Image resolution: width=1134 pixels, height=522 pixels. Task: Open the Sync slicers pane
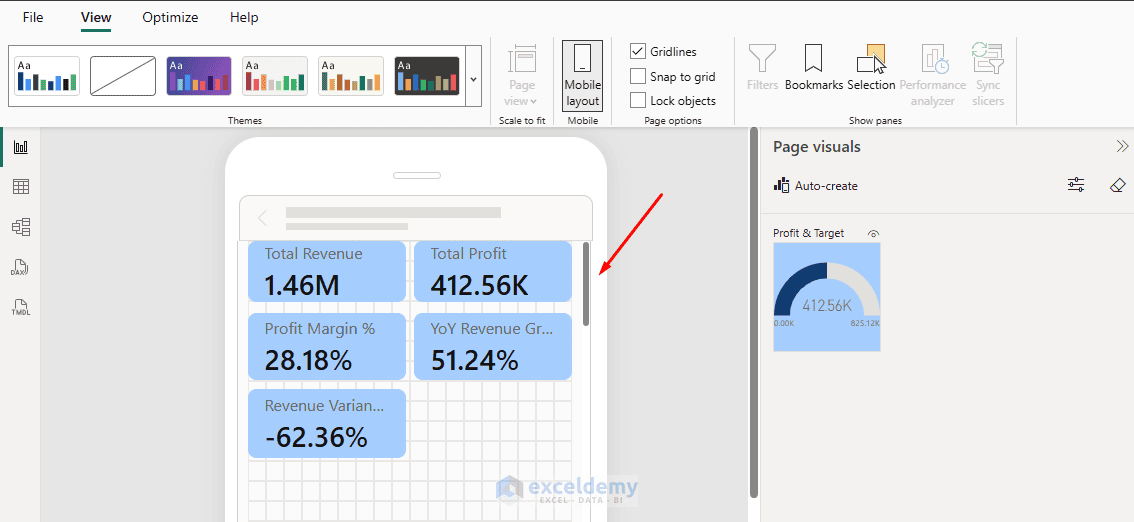pos(988,75)
